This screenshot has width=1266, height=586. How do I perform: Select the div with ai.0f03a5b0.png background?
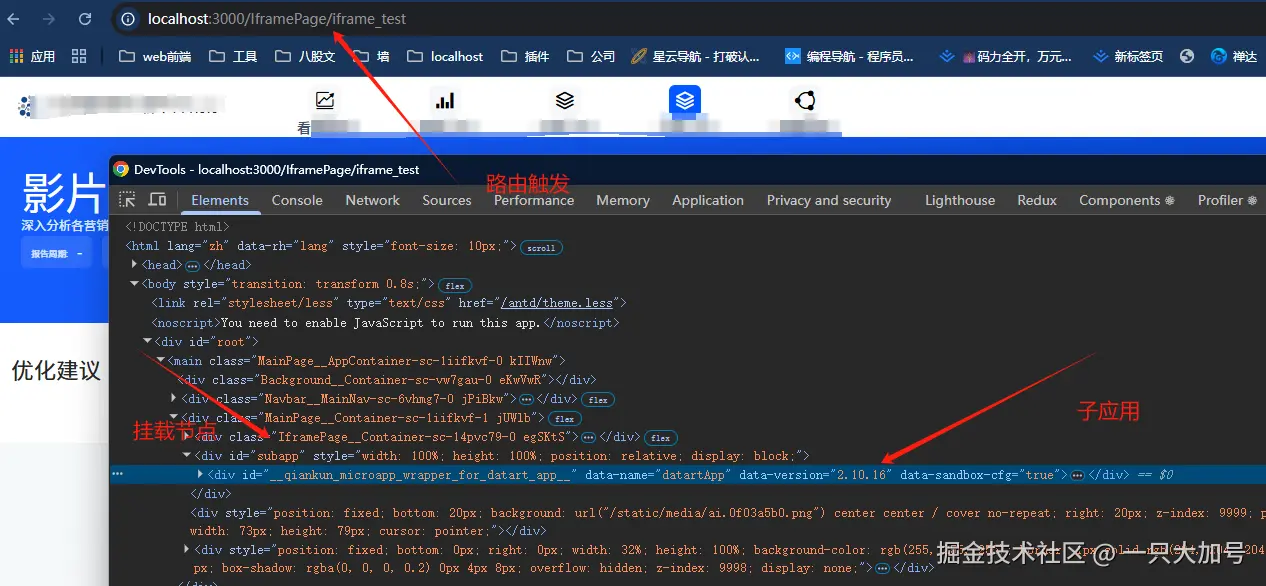coord(728,522)
